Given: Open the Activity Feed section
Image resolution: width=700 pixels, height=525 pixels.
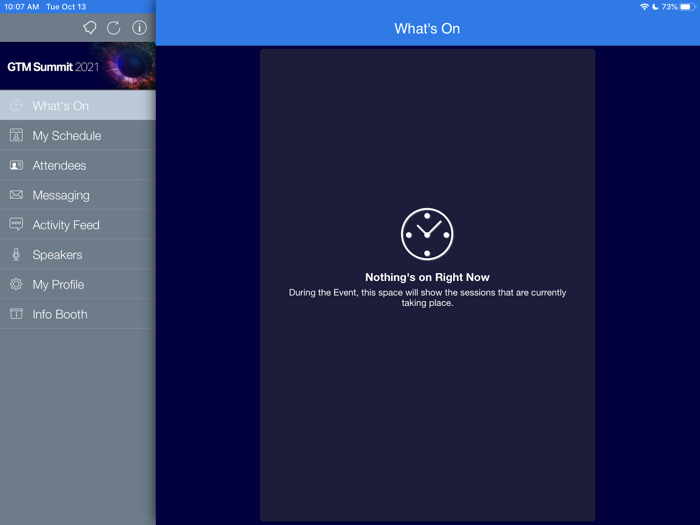Looking at the screenshot, I should click(x=78, y=225).
